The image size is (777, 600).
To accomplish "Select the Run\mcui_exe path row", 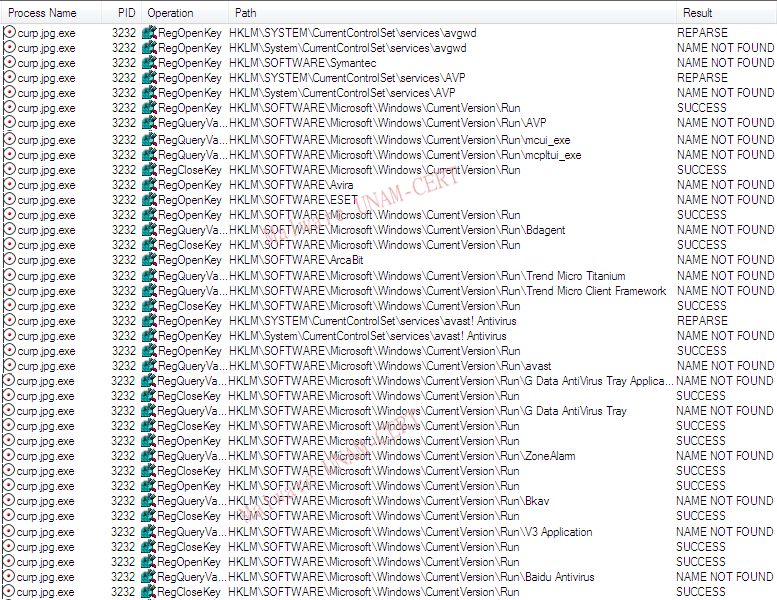I will click(x=399, y=140).
